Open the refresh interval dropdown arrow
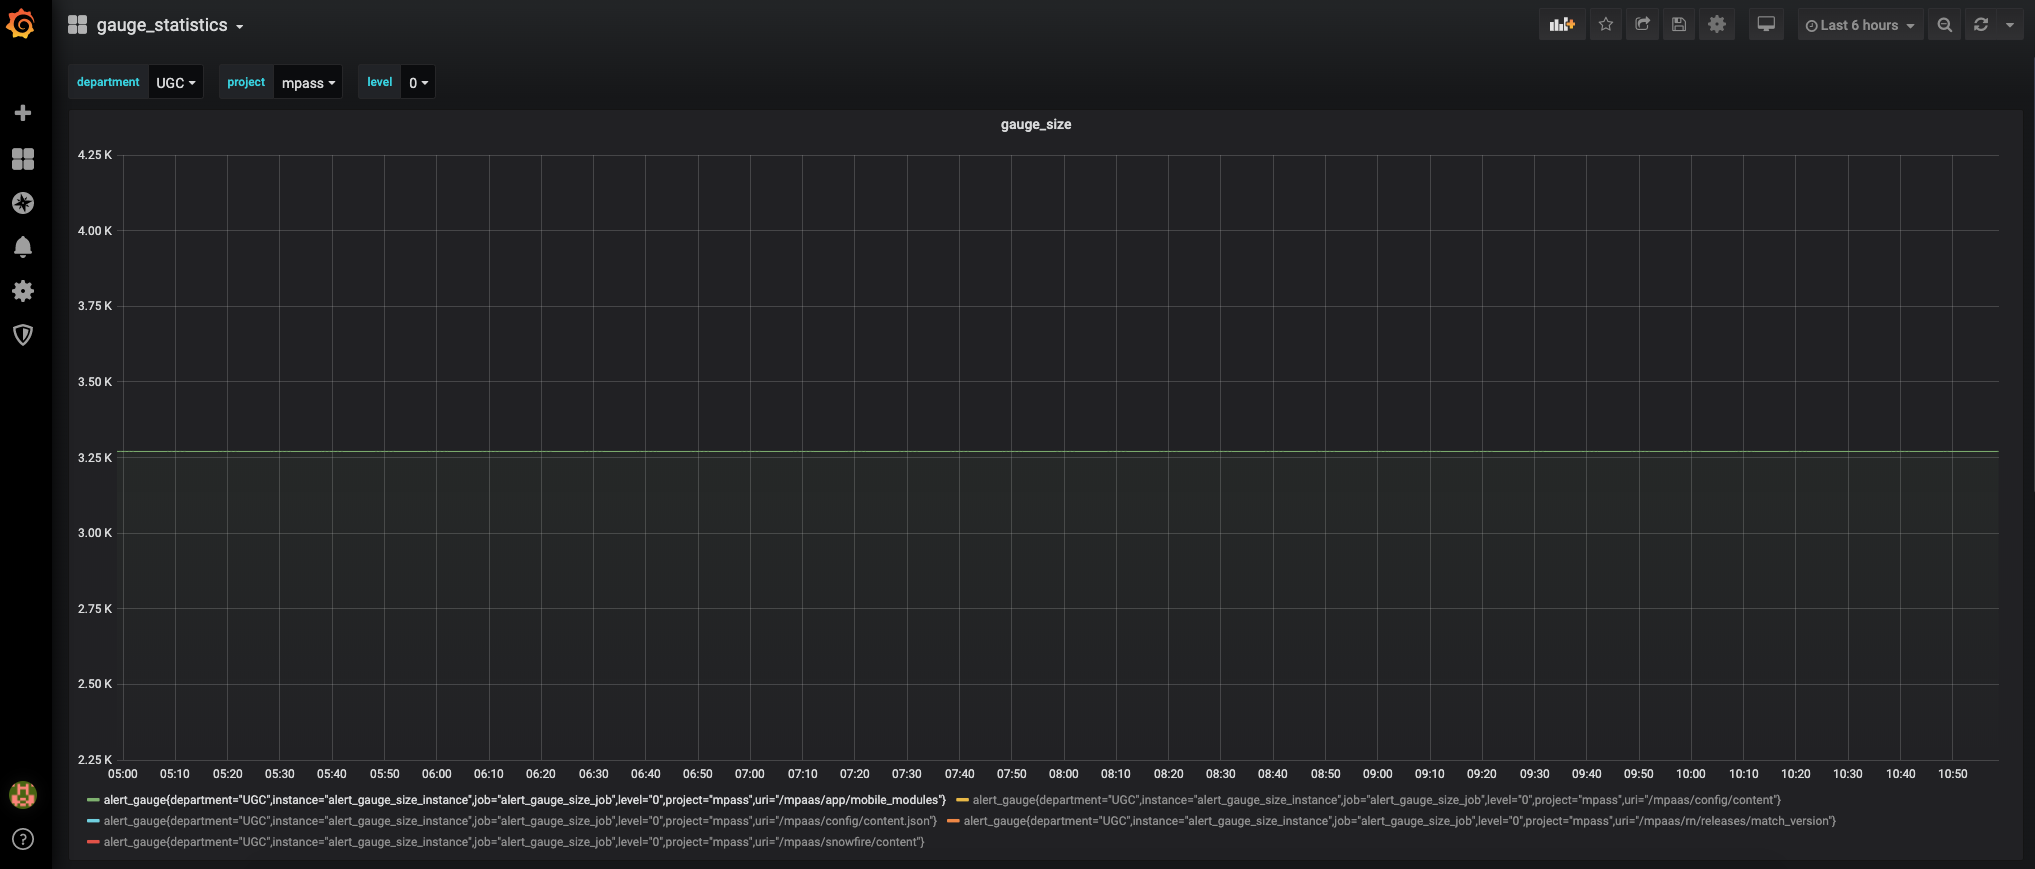 tap(2010, 25)
